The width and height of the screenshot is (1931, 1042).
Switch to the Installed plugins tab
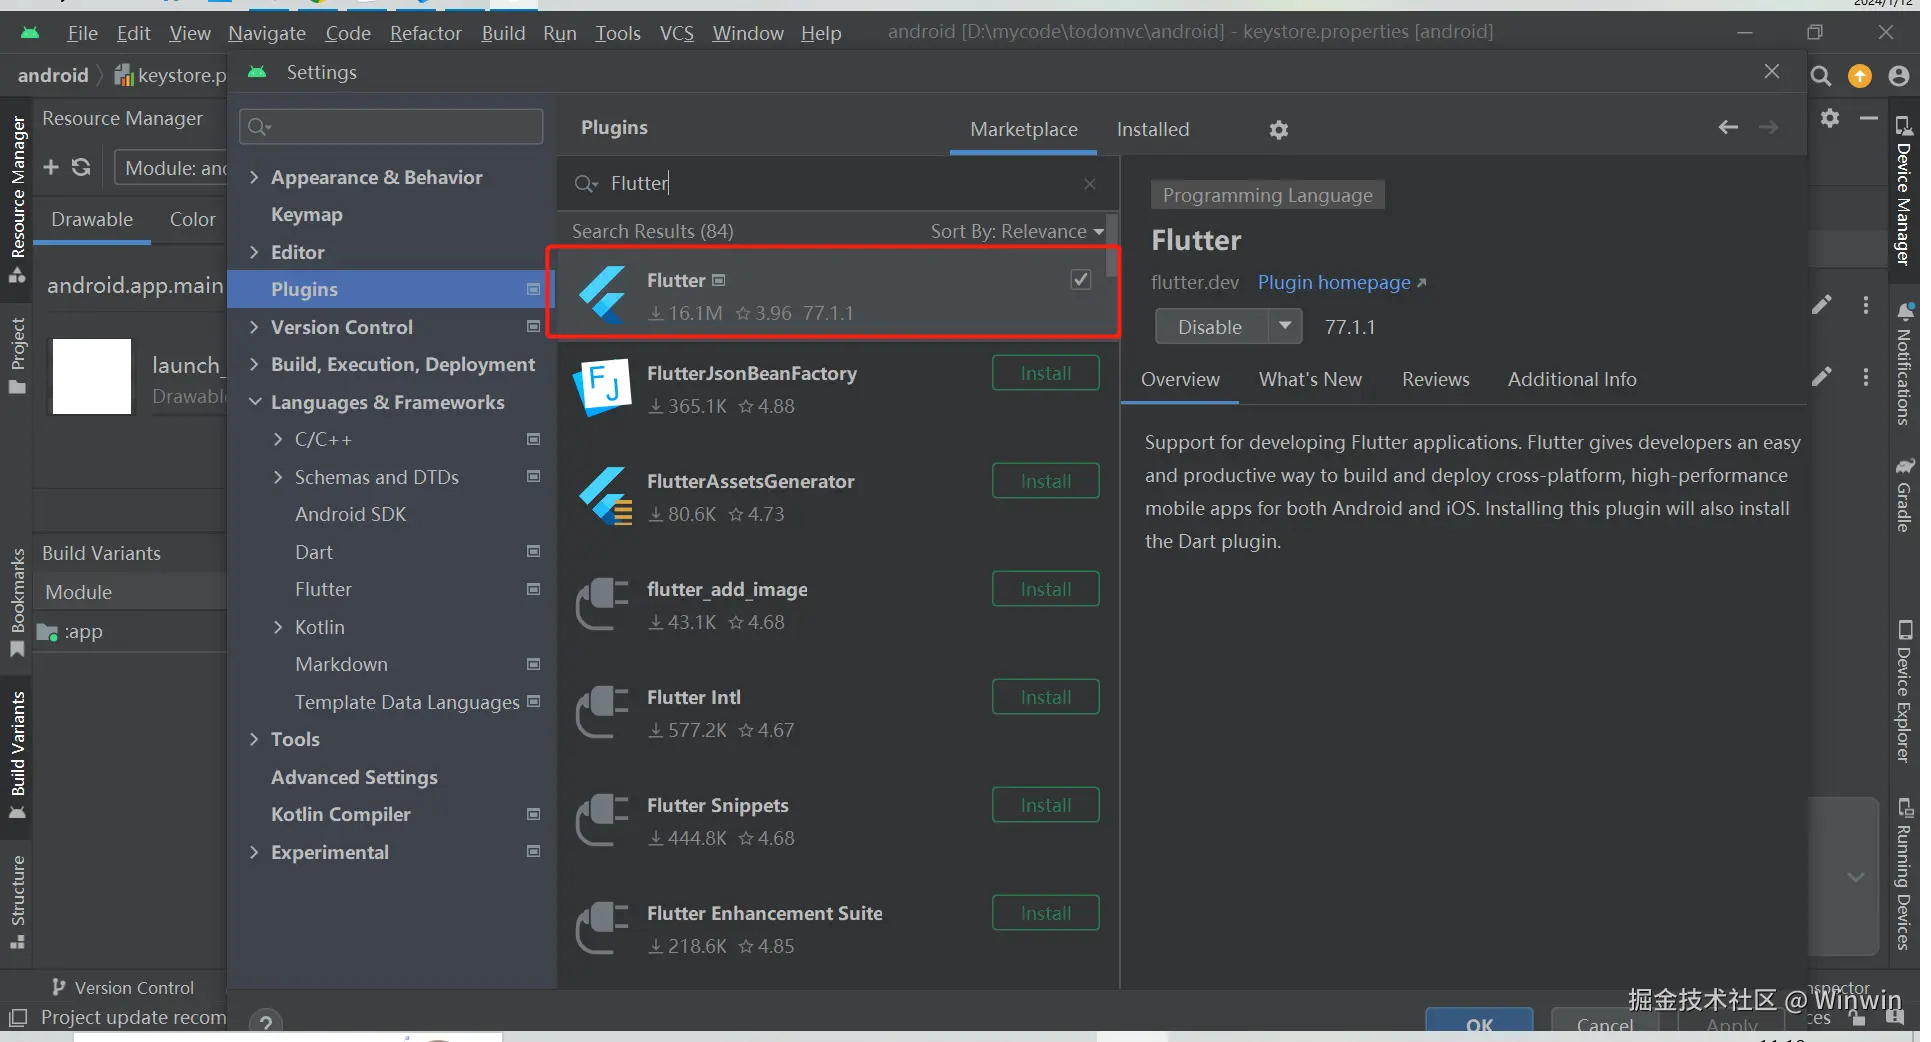click(1153, 130)
